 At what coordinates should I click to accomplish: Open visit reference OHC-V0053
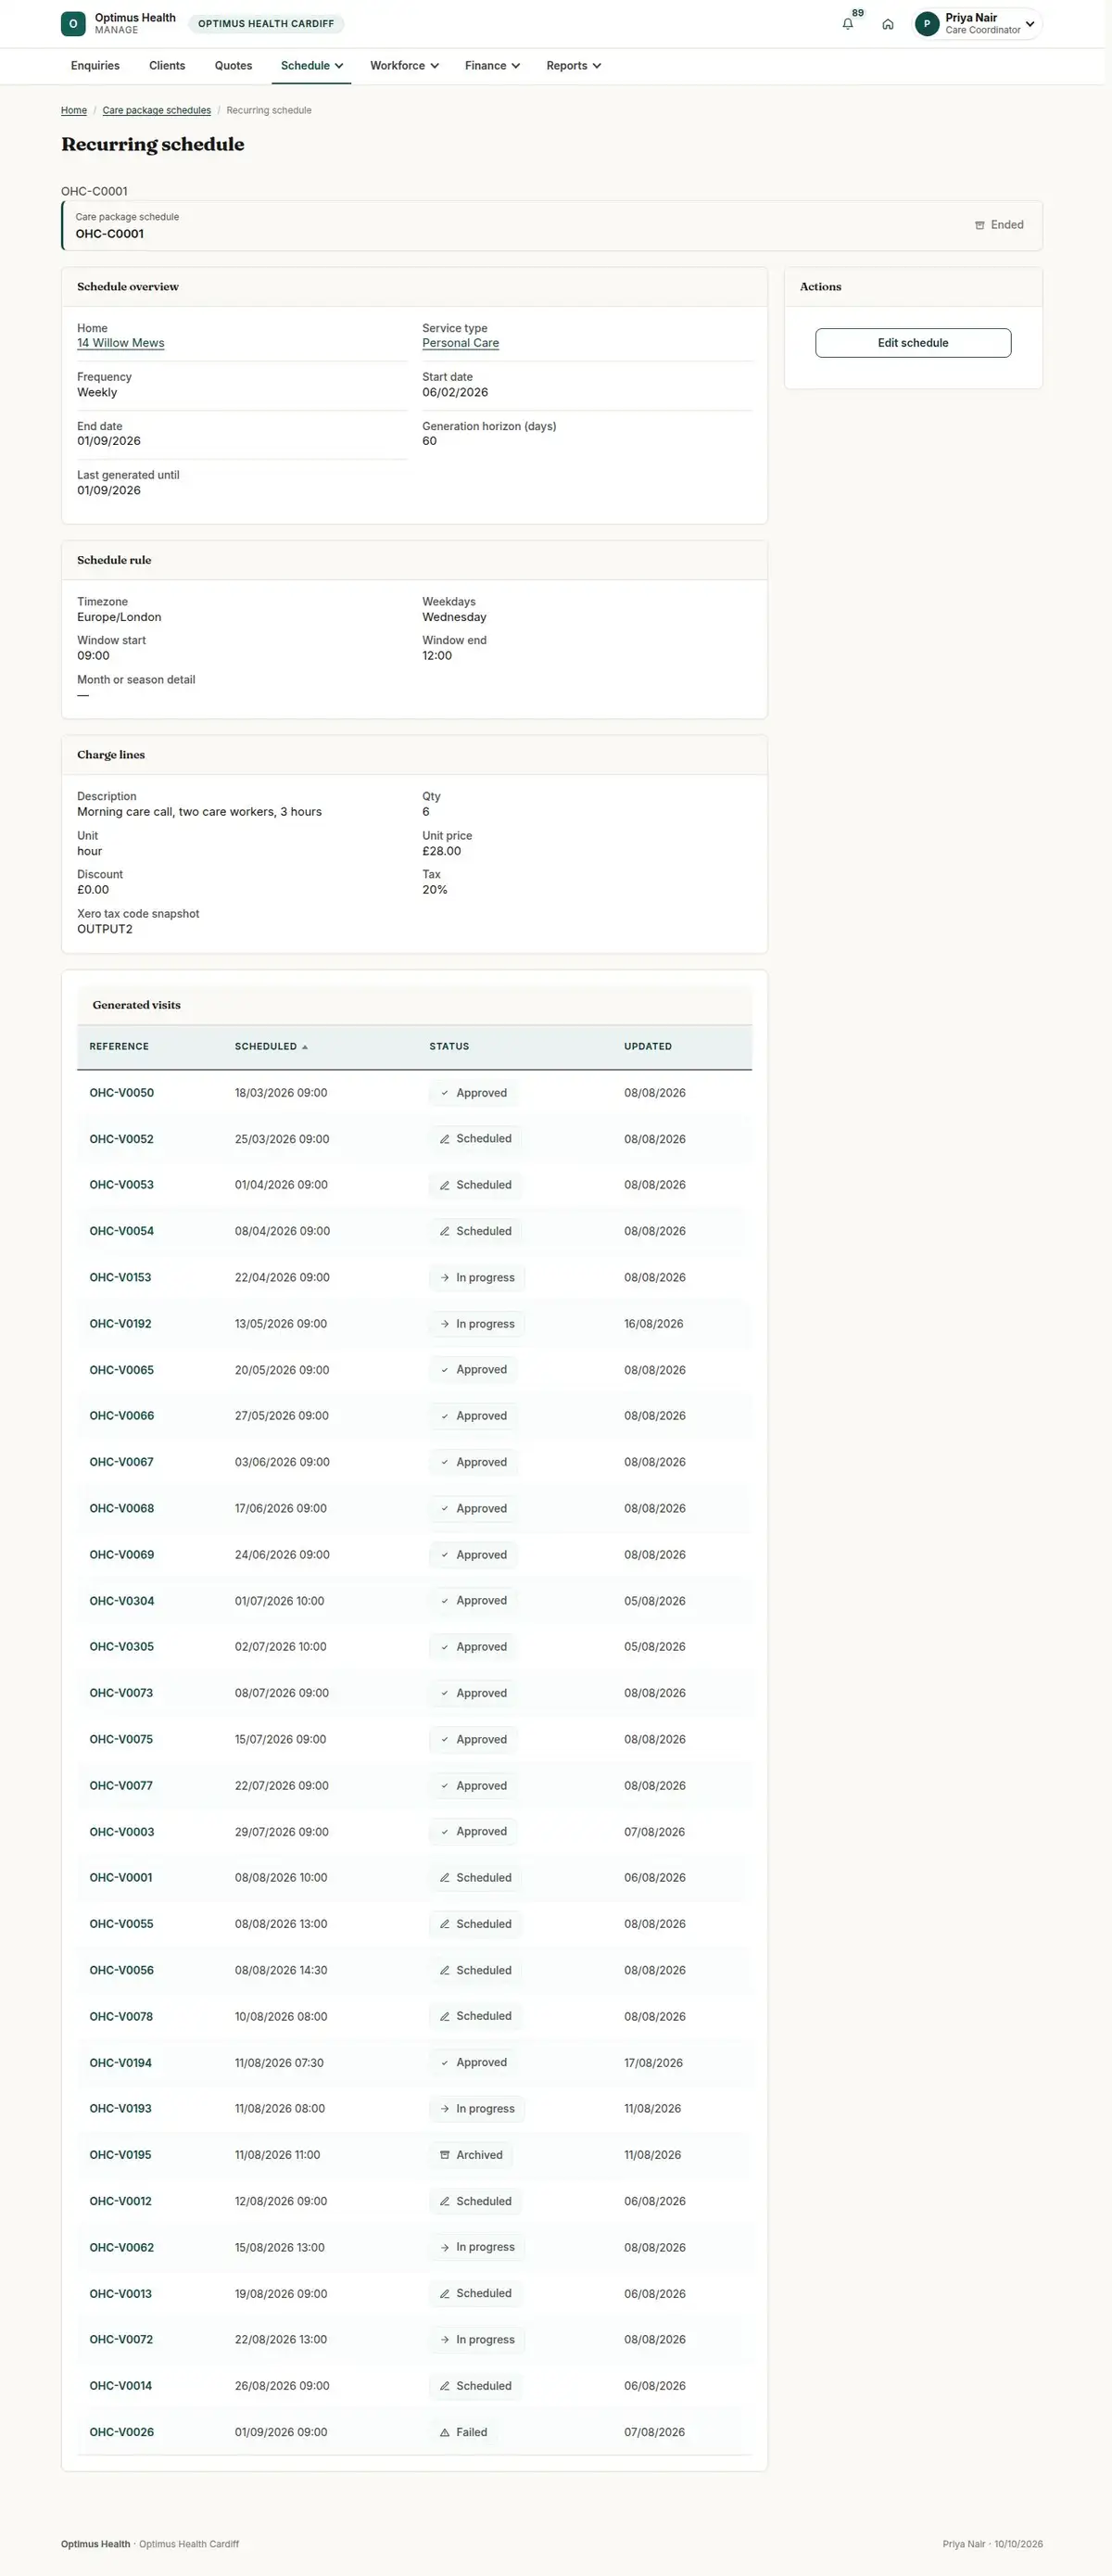(x=122, y=1185)
